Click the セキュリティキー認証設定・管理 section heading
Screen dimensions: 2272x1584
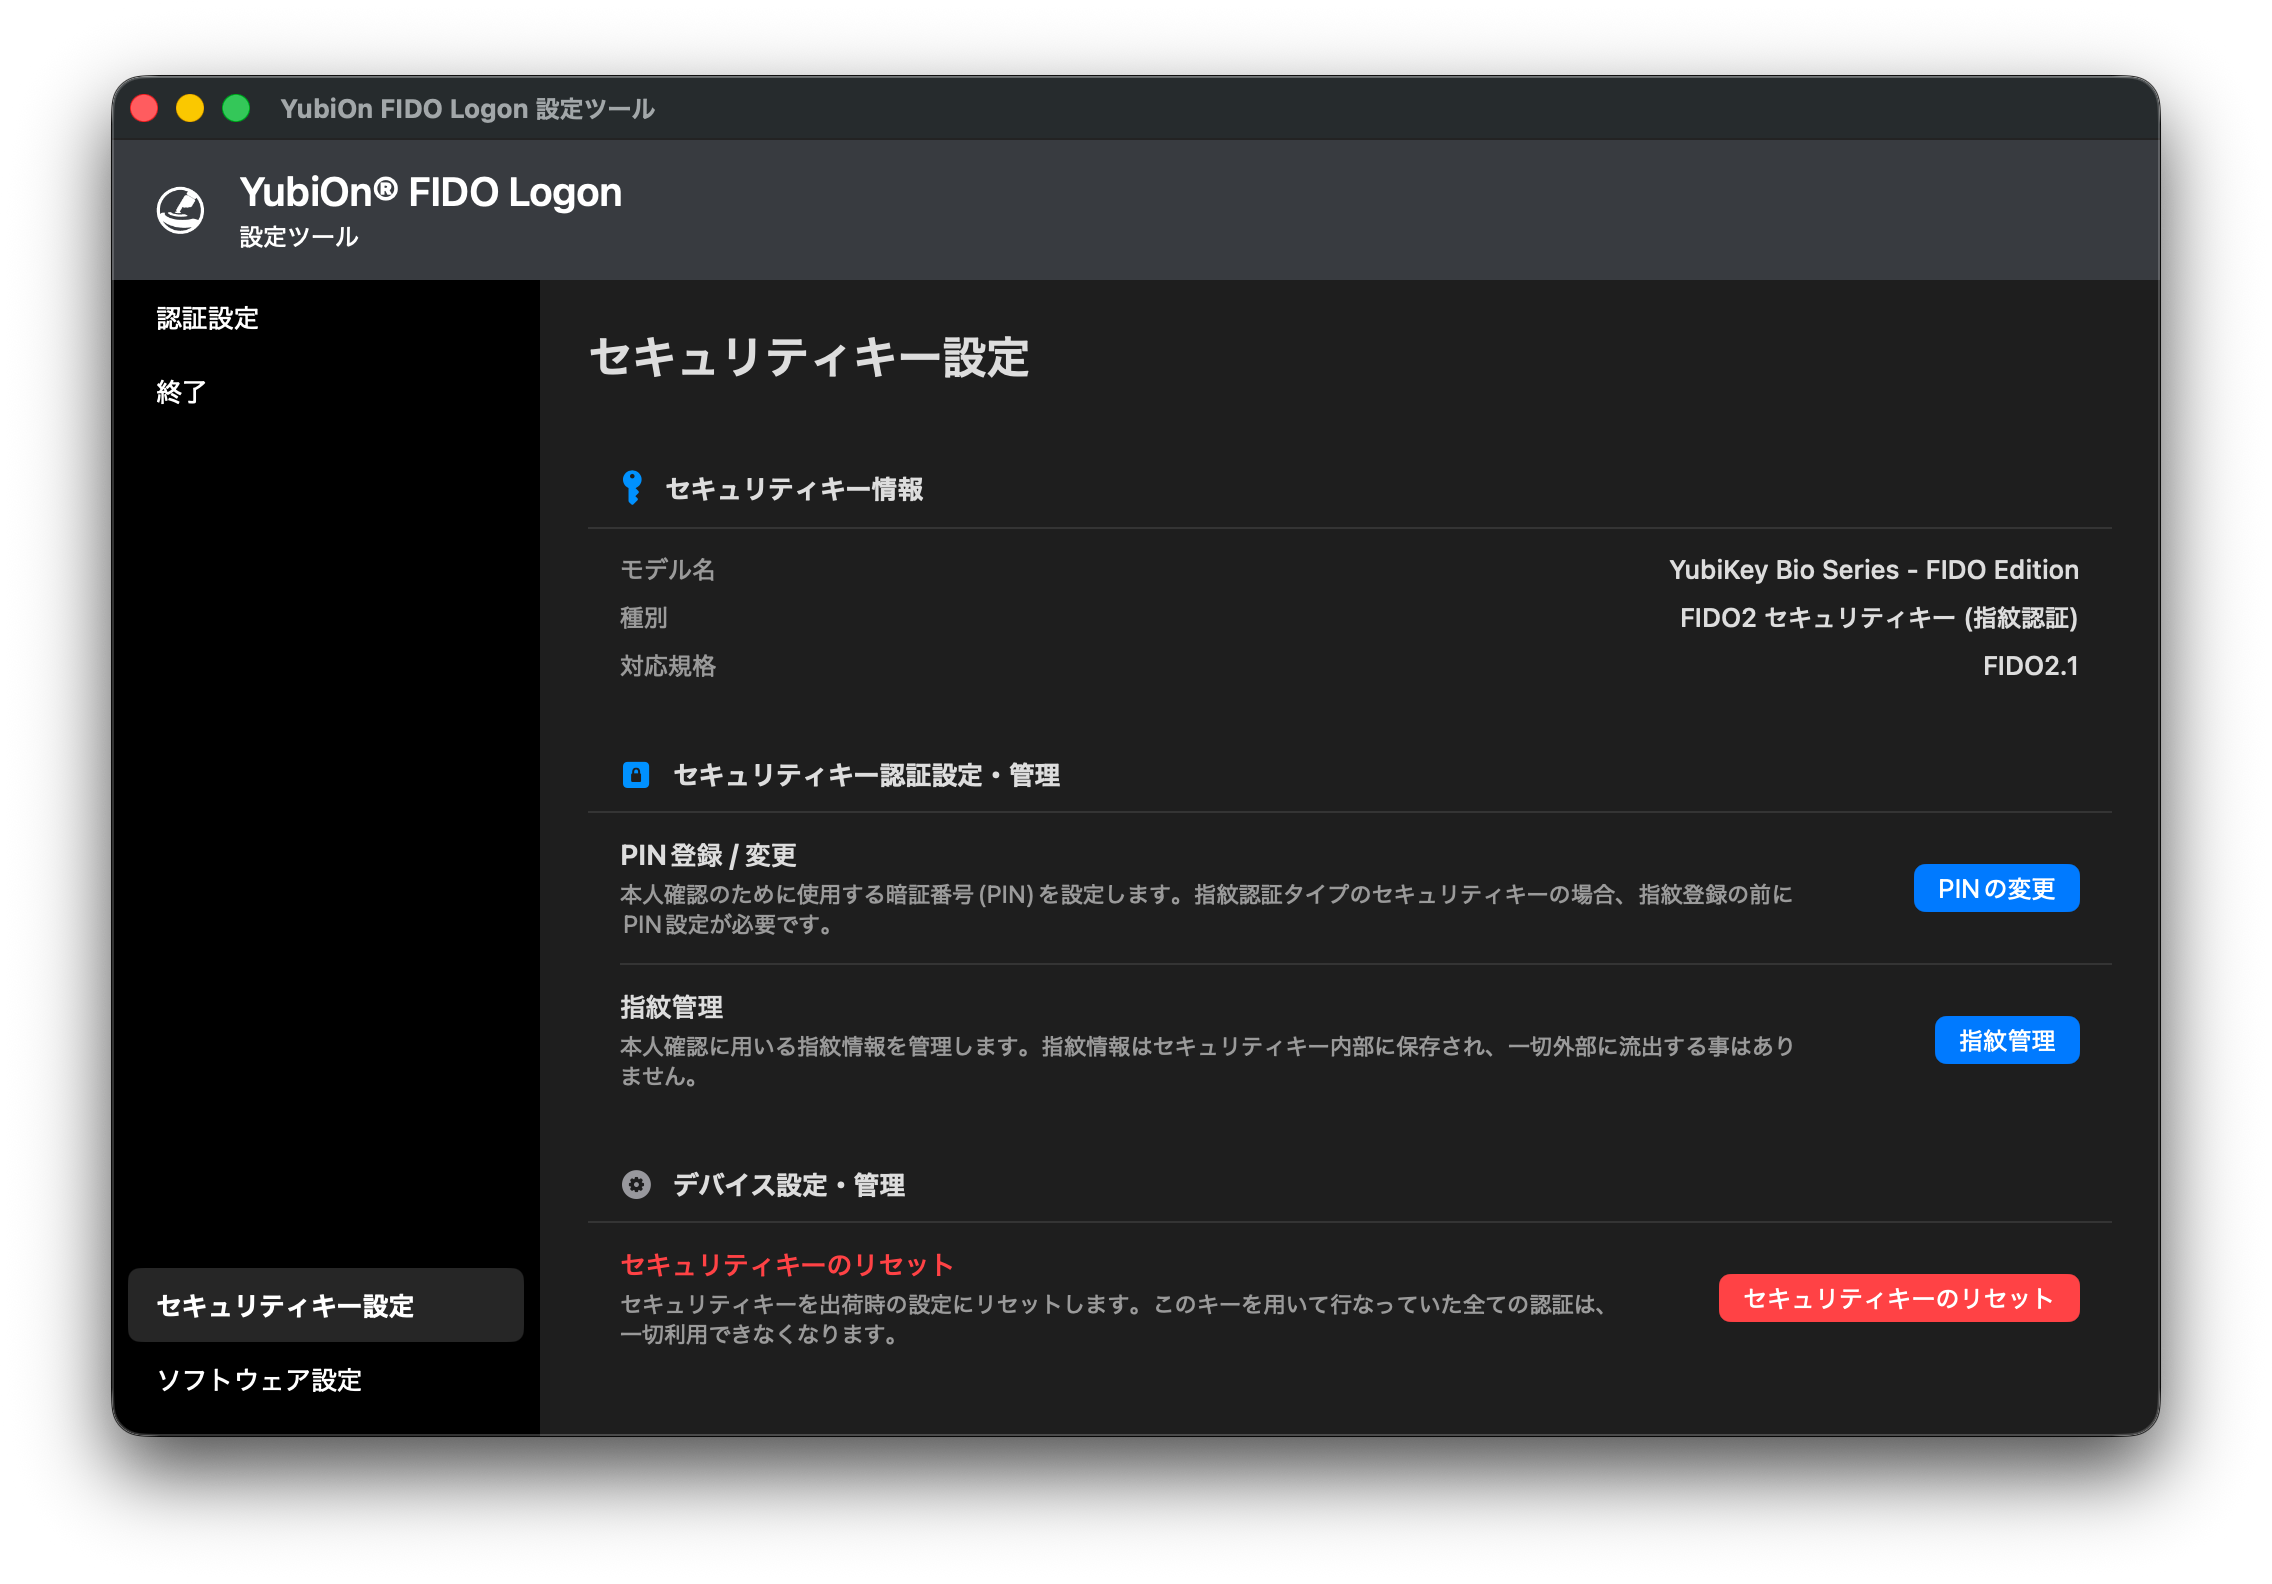point(866,775)
